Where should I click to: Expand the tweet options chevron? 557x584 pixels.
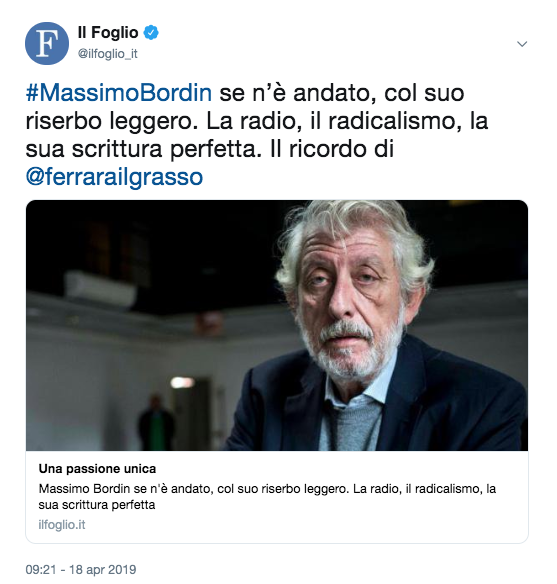pyautogui.click(x=522, y=44)
